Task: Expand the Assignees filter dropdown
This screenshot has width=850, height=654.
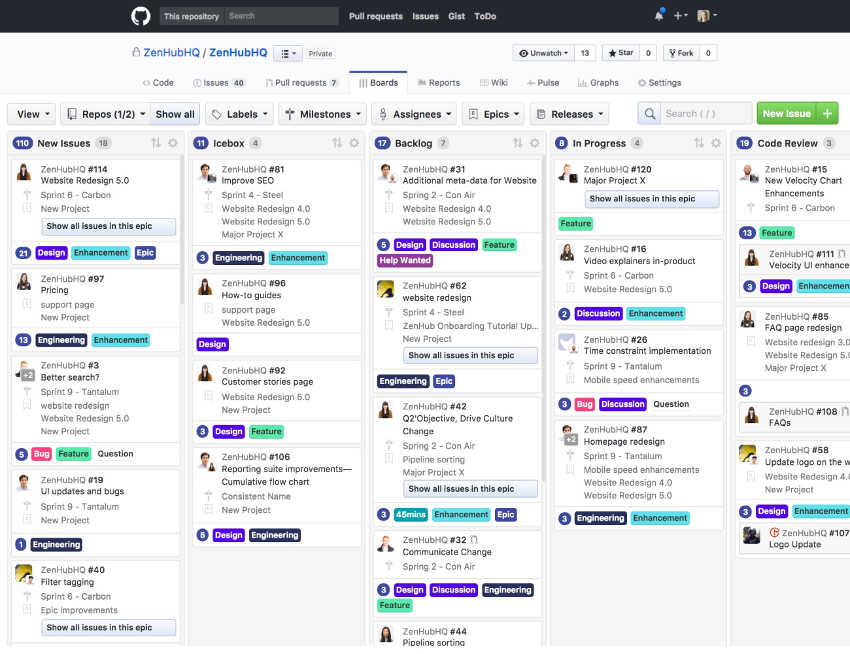Action: [414, 114]
